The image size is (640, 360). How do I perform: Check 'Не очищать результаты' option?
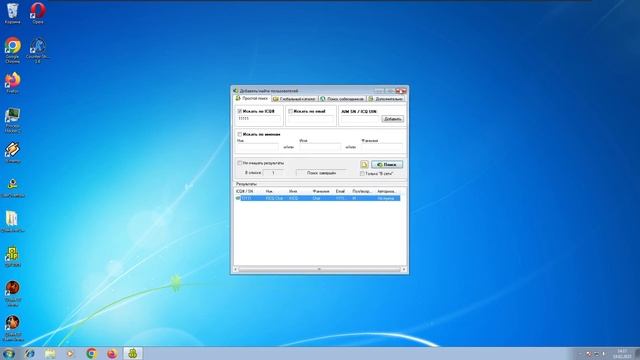tap(240, 163)
